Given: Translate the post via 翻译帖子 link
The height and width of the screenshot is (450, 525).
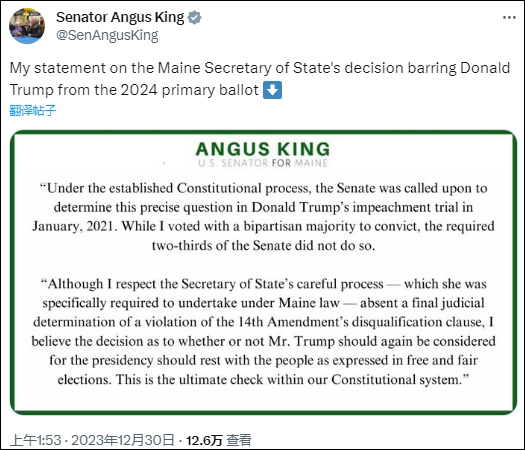Looking at the screenshot, I should [32, 110].
